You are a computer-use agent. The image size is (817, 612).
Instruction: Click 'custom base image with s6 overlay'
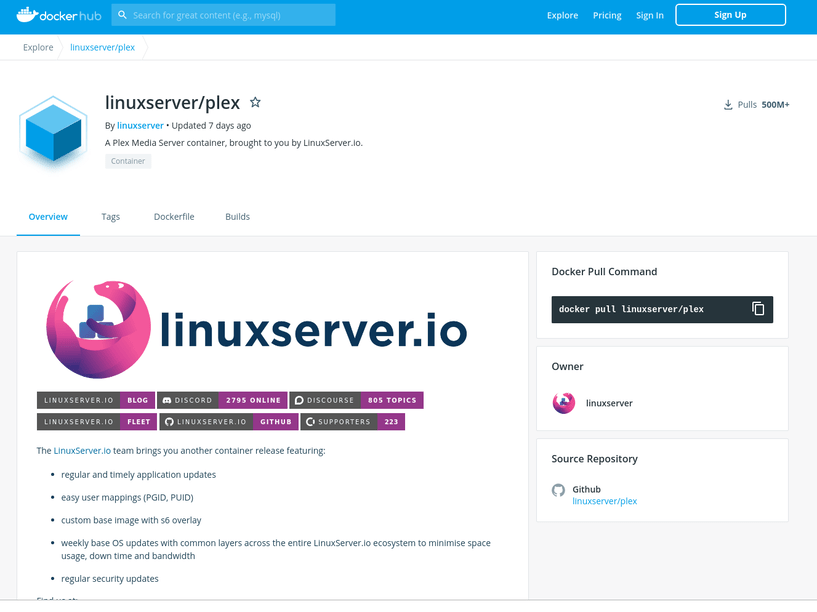coord(131,520)
